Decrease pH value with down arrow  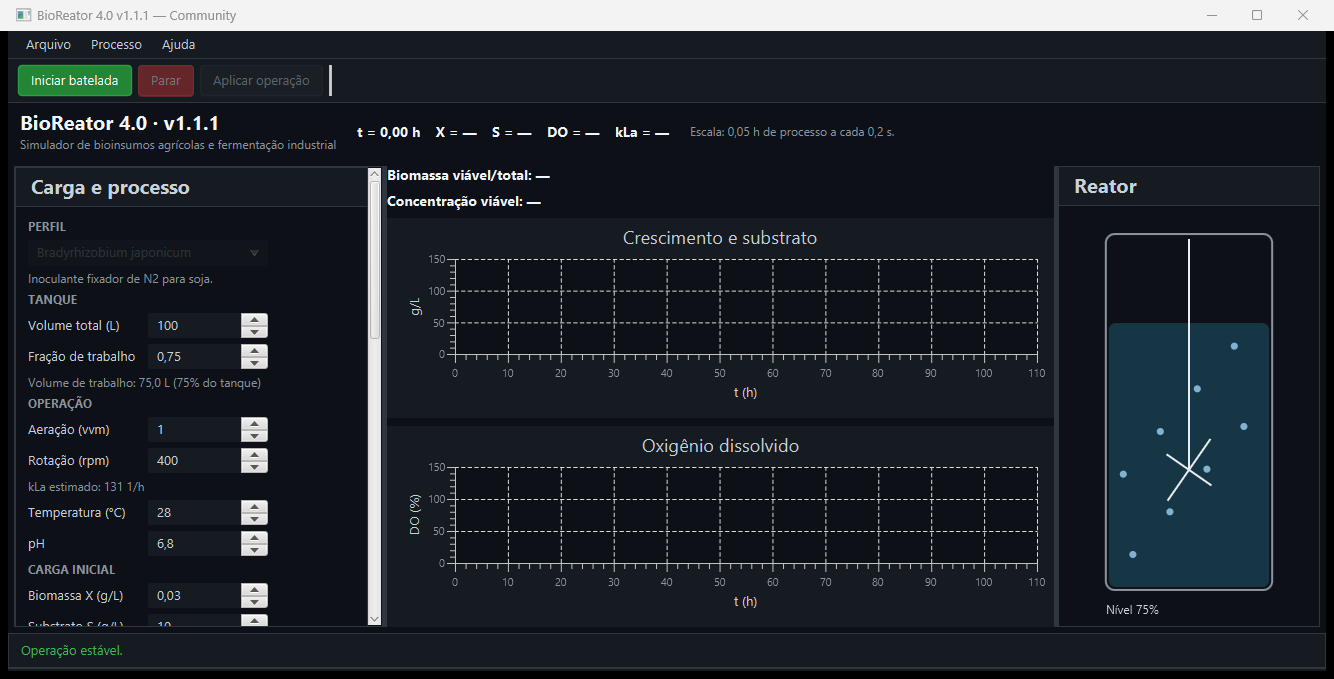[255, 550]
